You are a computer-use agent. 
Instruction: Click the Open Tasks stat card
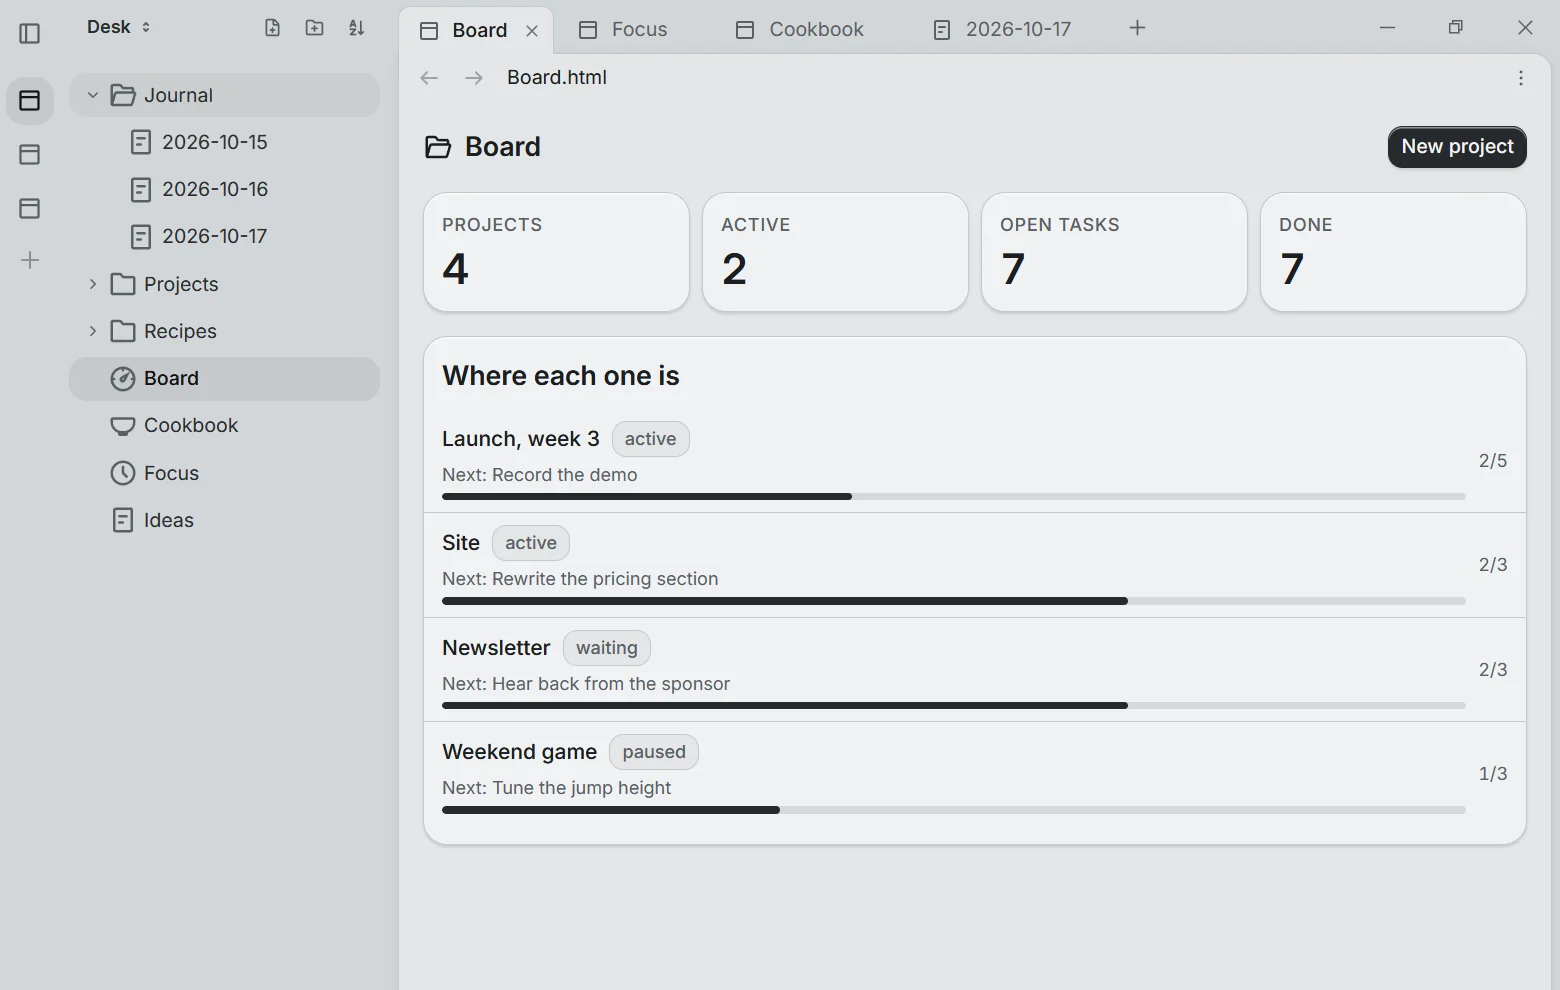(1114, 252)
